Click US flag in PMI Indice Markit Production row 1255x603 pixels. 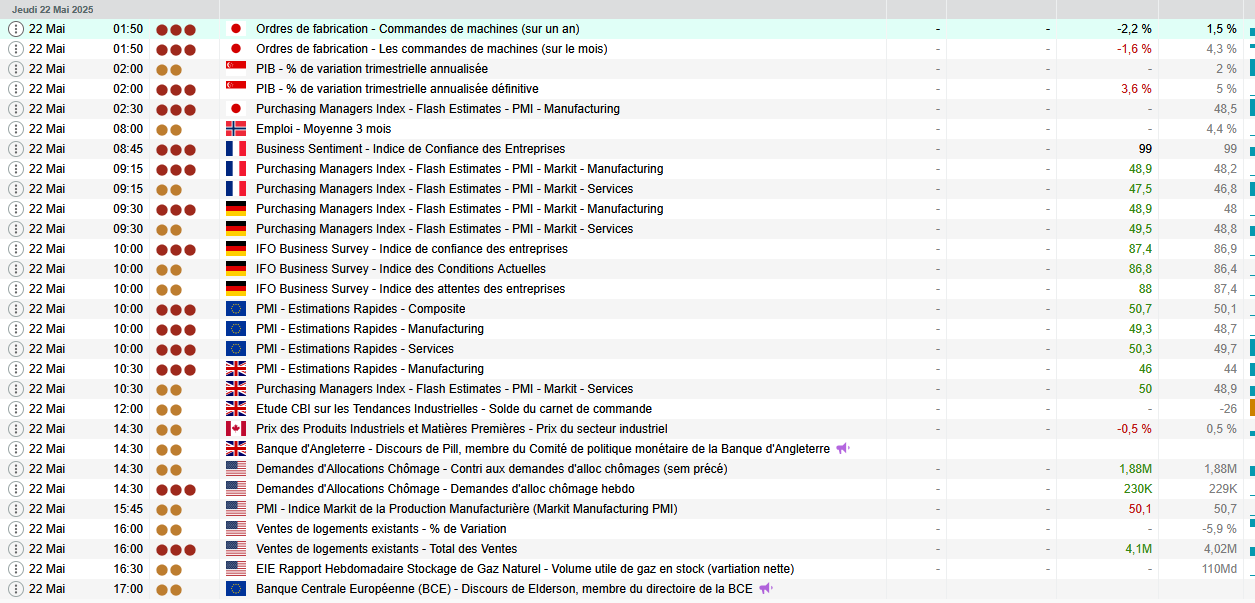click(236, 509)
